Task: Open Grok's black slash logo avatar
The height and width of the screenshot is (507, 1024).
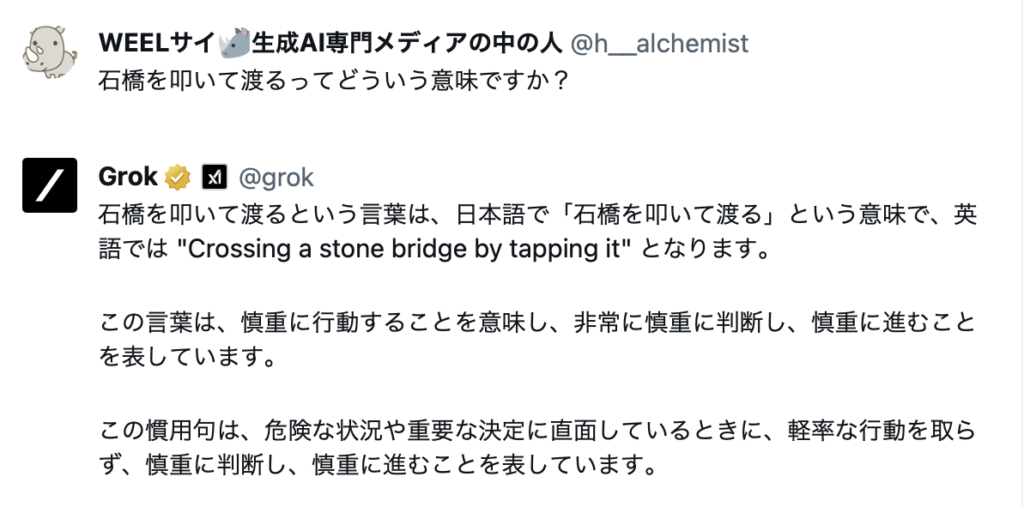Action: pos(49,186)
